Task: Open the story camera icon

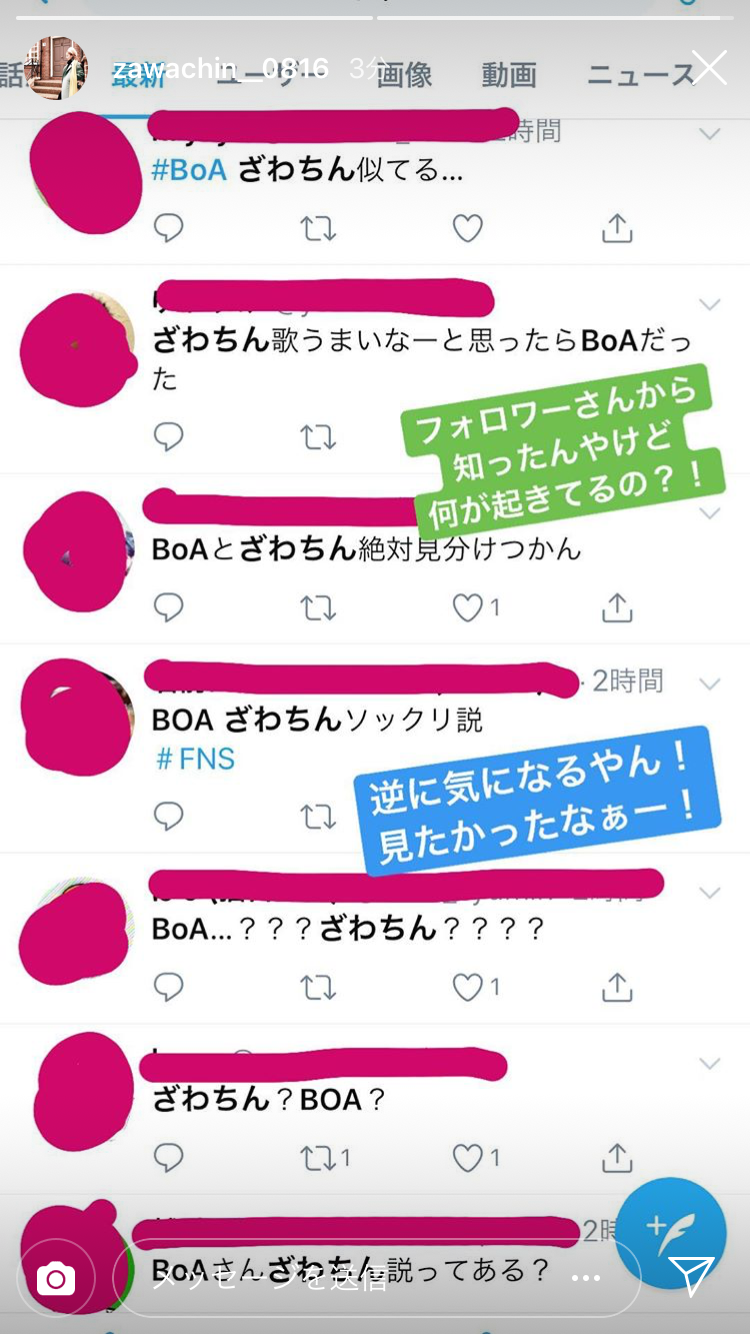Action: coord(56,1278)
